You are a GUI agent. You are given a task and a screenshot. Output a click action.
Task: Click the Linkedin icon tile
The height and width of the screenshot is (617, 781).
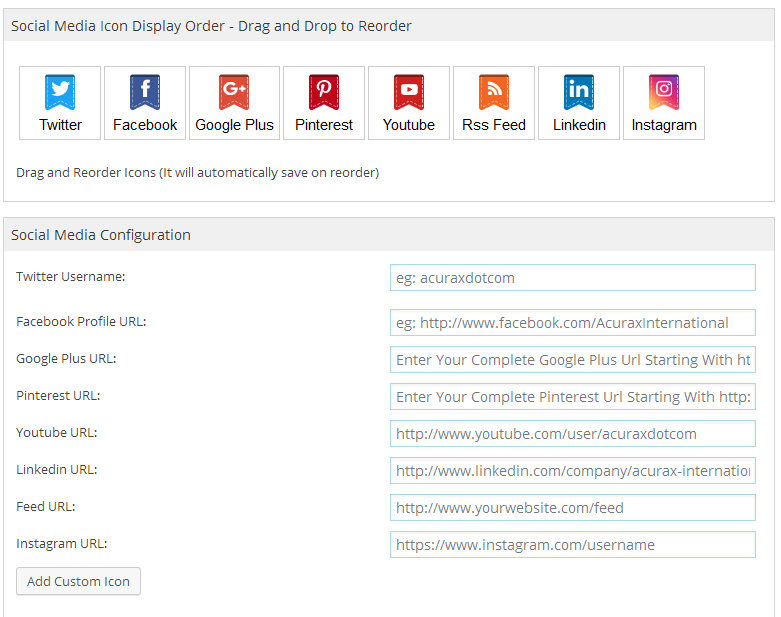pyautogui.click(x=579, y=103)
